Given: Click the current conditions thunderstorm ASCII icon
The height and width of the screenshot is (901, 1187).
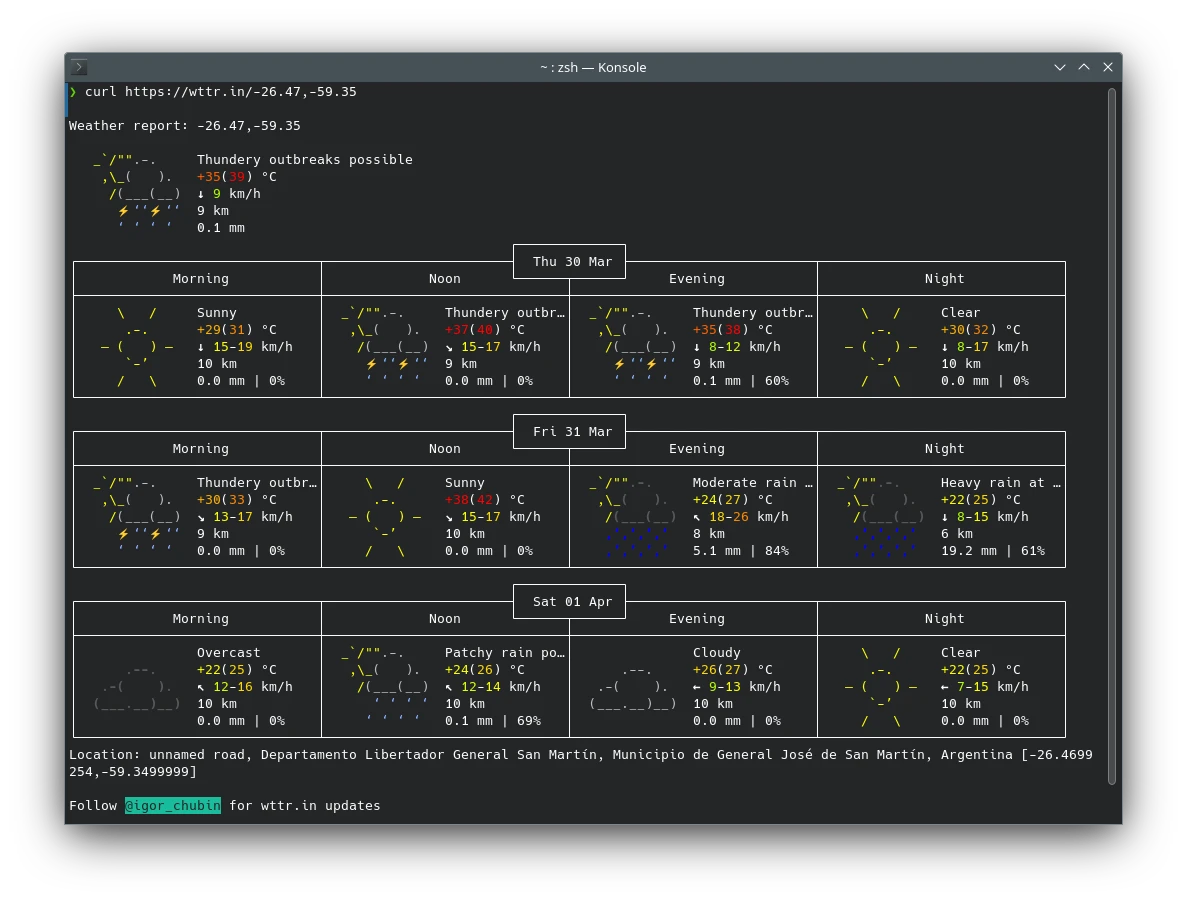Looking at the screenshot, I should [x=137, y=193].
